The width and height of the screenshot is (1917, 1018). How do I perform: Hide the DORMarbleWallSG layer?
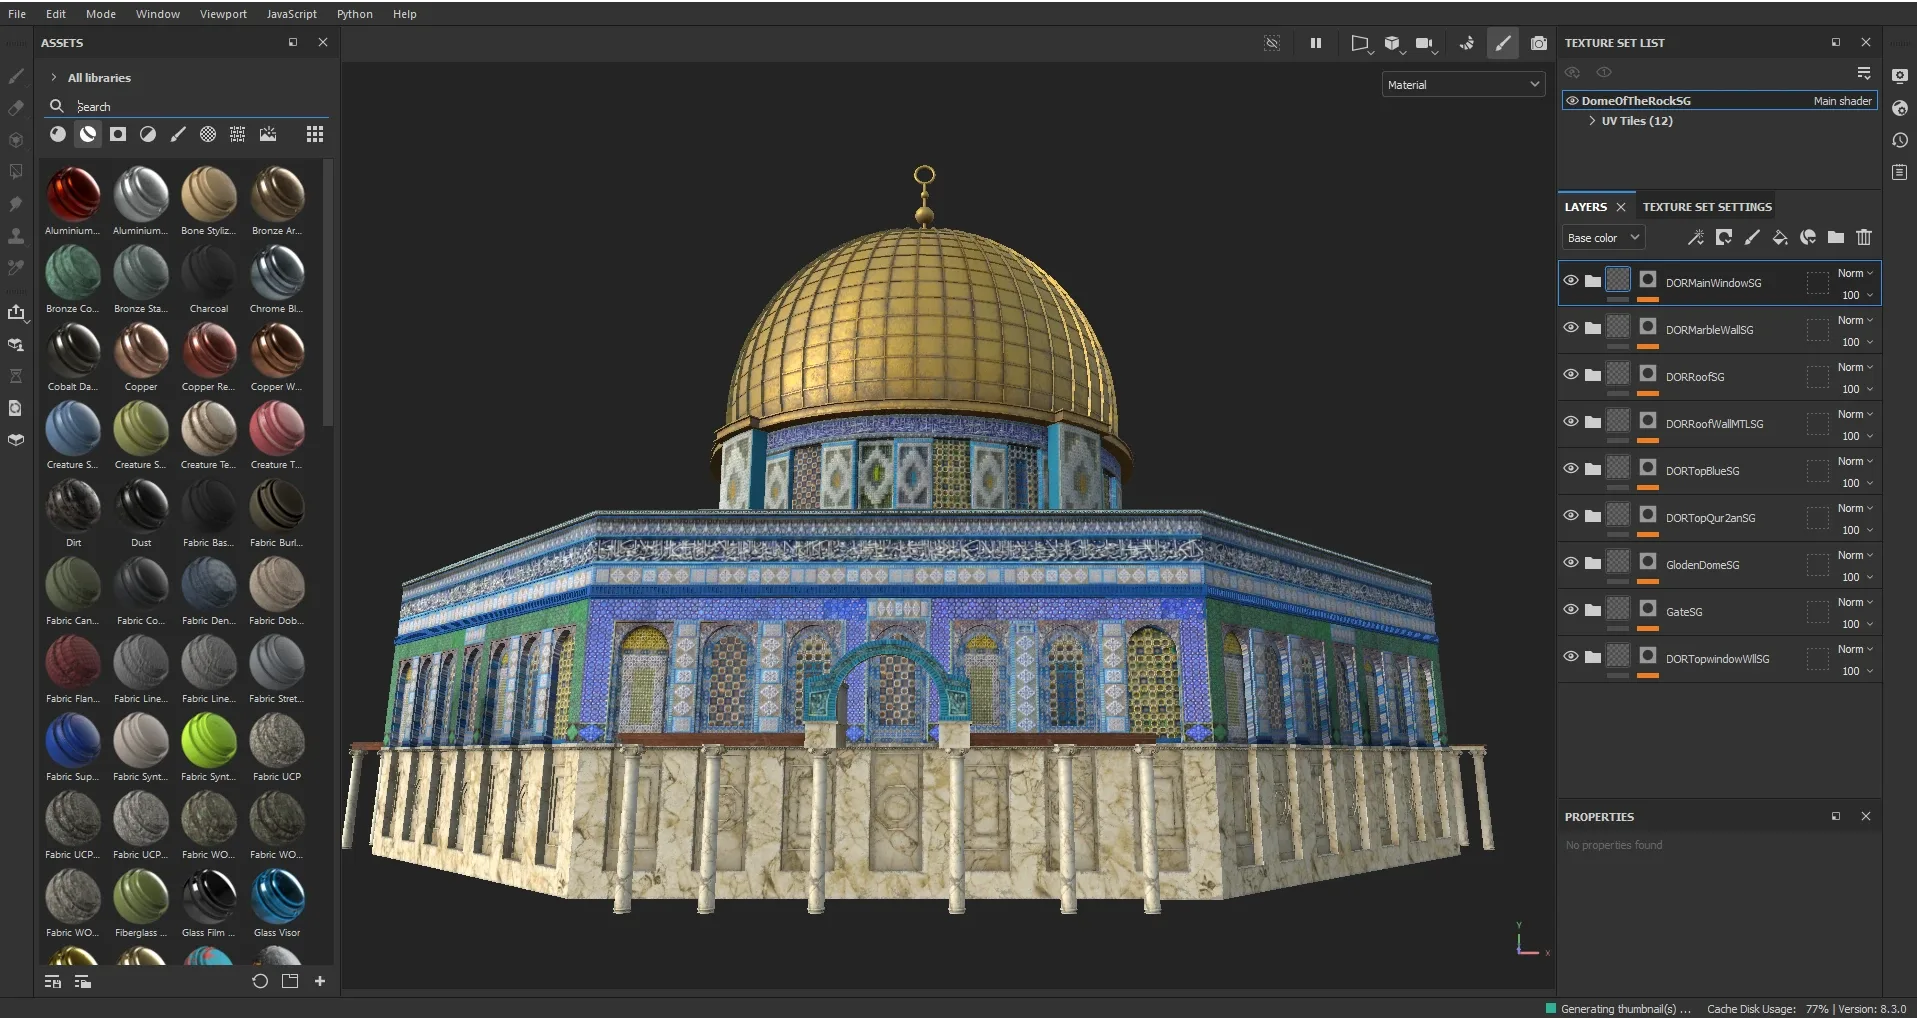pos(1571,328)
